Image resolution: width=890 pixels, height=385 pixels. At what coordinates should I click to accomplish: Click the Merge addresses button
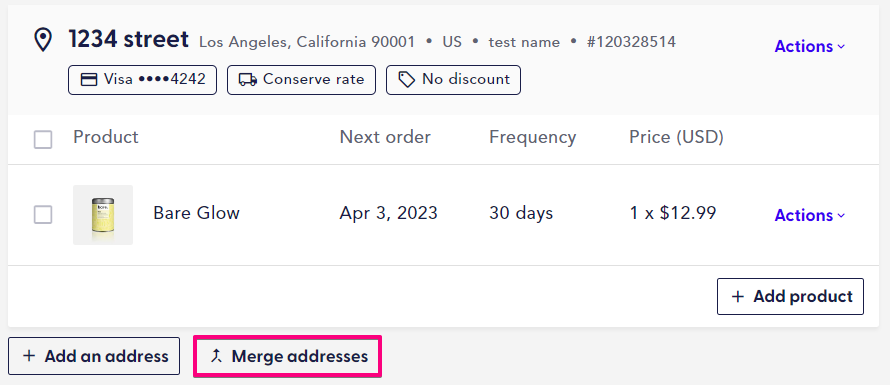pyautogui.click(x=287, y=357)
